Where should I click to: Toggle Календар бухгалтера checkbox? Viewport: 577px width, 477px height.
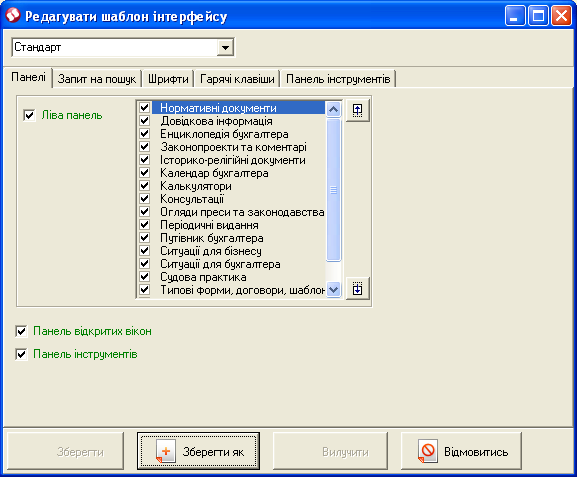click(145, 173)
